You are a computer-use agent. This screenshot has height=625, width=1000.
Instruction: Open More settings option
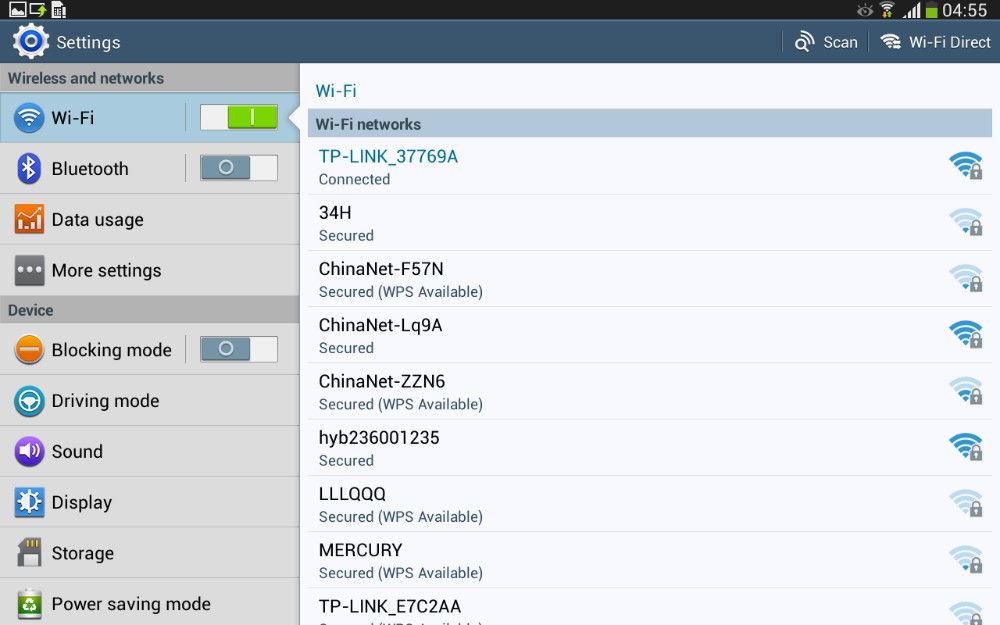[x=106, y=270]
